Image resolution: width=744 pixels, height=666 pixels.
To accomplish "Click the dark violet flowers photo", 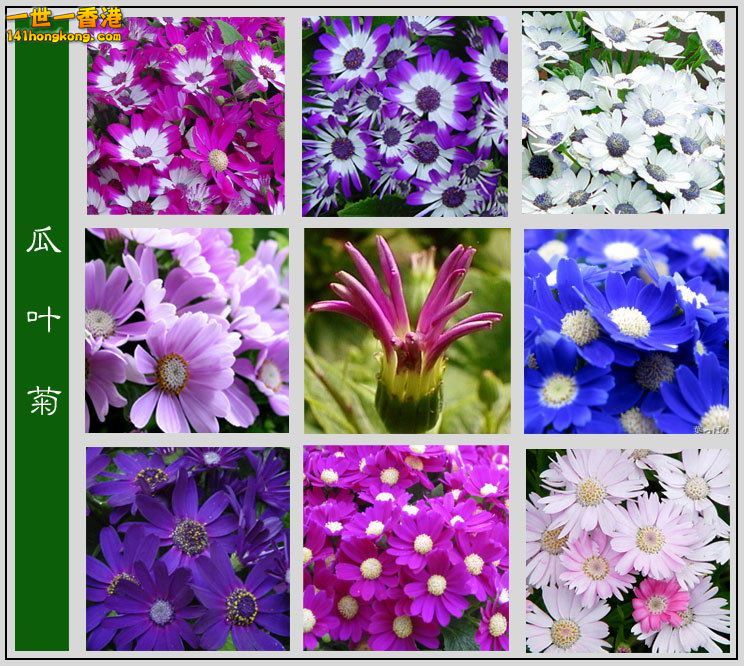I will click(x=187, y=548).
